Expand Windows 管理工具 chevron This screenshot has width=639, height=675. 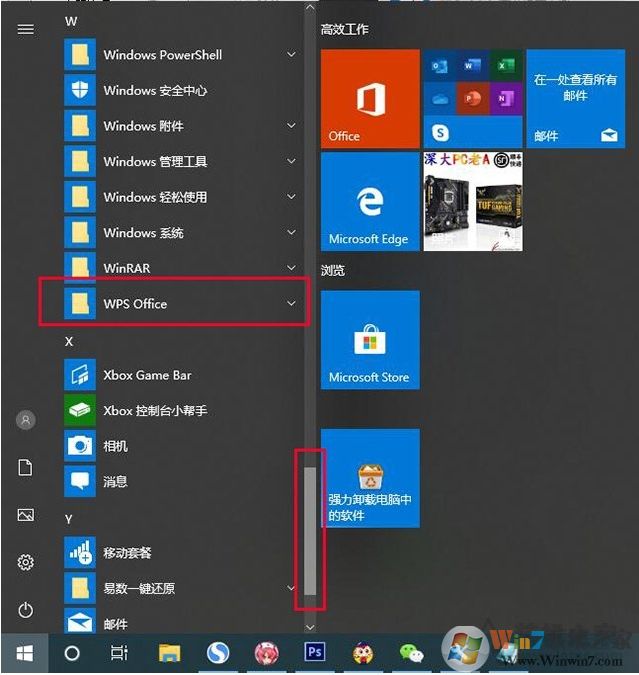pyautogui.click(x=292, y=161)
